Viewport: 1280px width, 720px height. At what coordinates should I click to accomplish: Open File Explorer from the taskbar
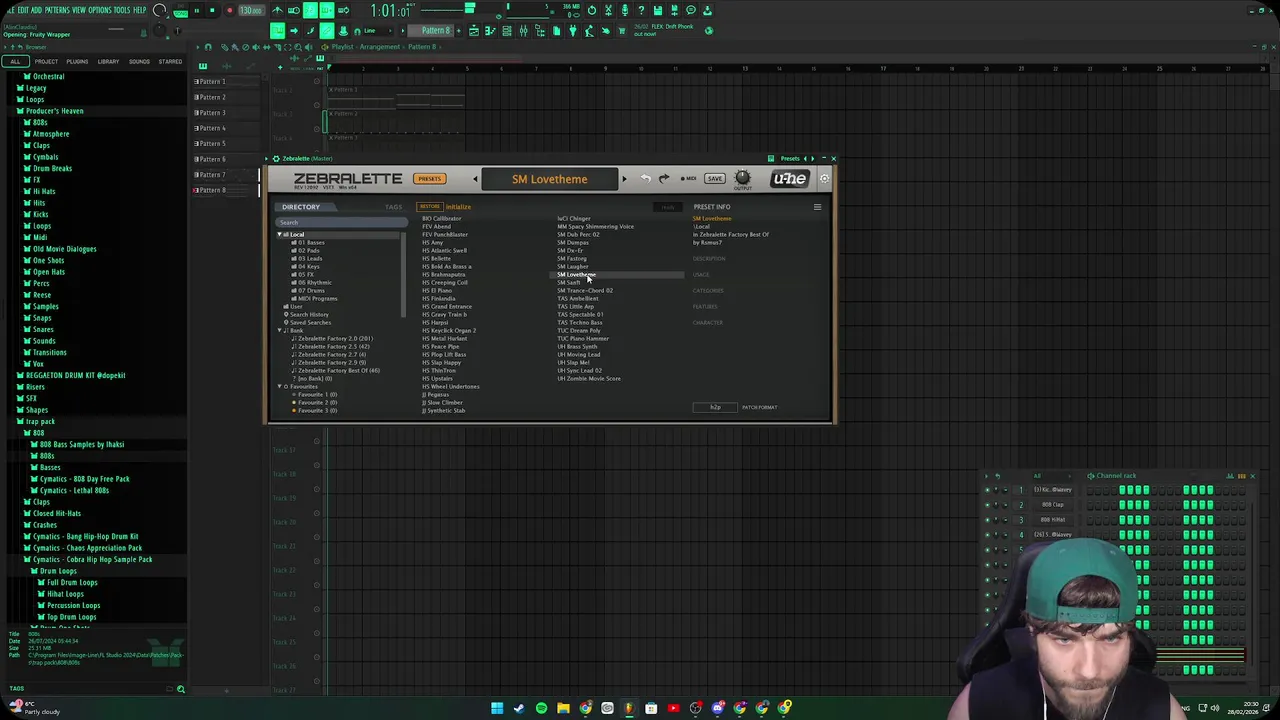click(x=563, y=709)
